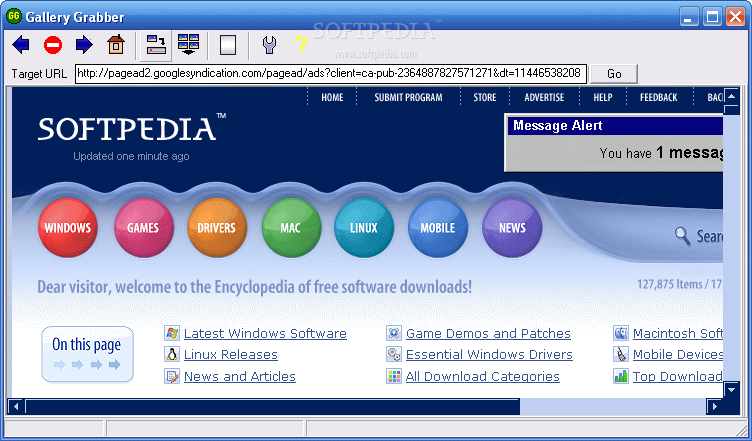
Task: Select the orange DRIVERS sphere
Action: pos(217,228)
